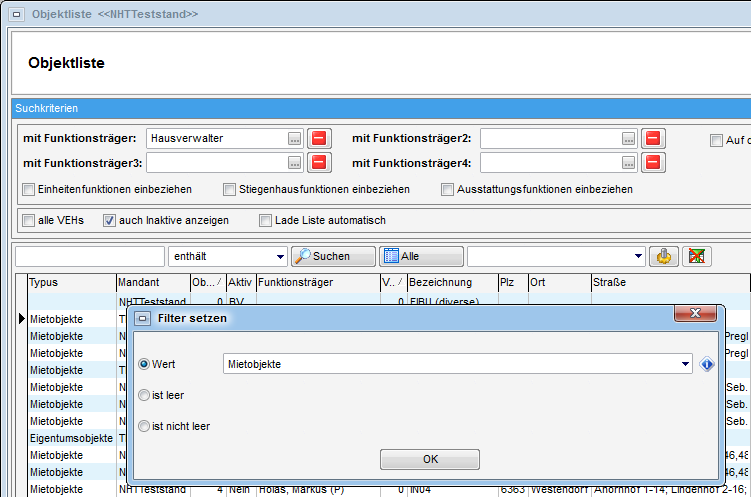
Task: Click the blue info icon beside Wert dropdown
Action: 707,364
